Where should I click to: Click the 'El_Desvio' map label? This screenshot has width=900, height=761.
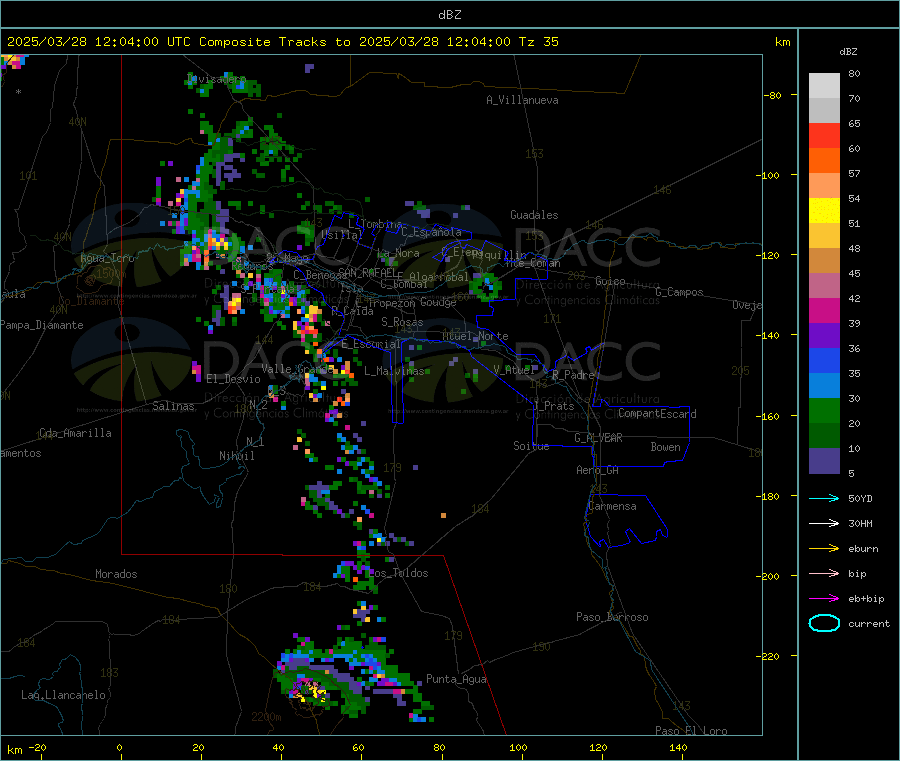(234, 379)
